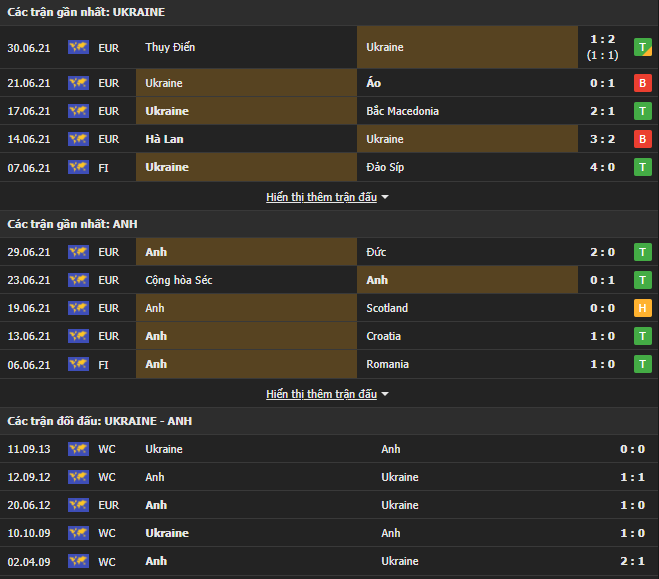The image size is (659, 579).
Task: Click 2 : 1 score of 02.04.09 match
Action: click(x=631, y=561)
